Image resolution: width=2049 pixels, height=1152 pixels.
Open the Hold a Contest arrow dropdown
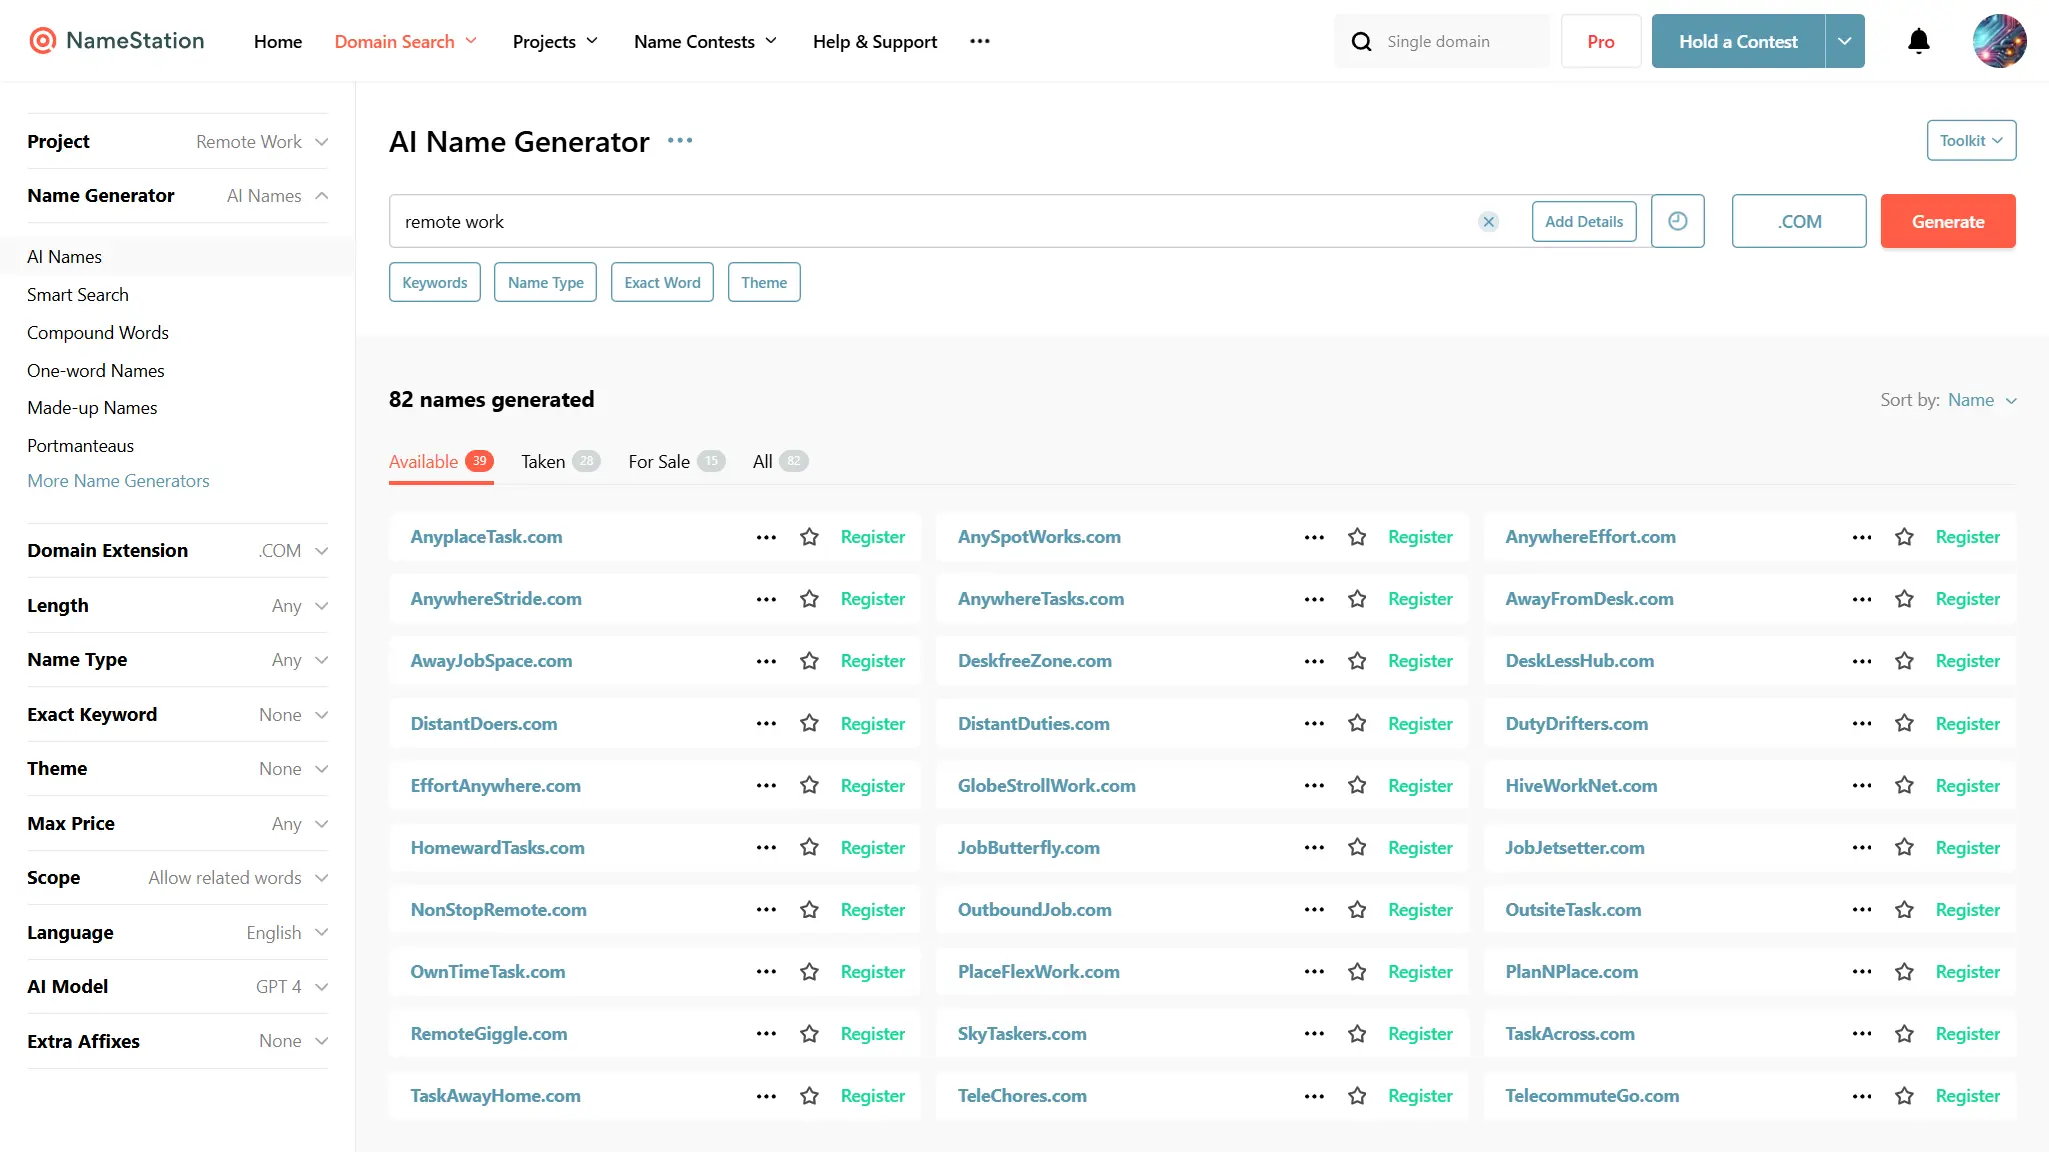1844,41
